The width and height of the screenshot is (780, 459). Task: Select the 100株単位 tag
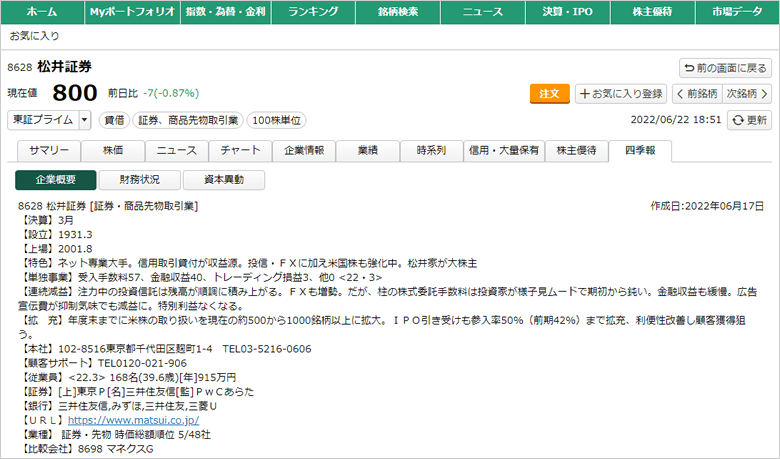pos(277,120)
